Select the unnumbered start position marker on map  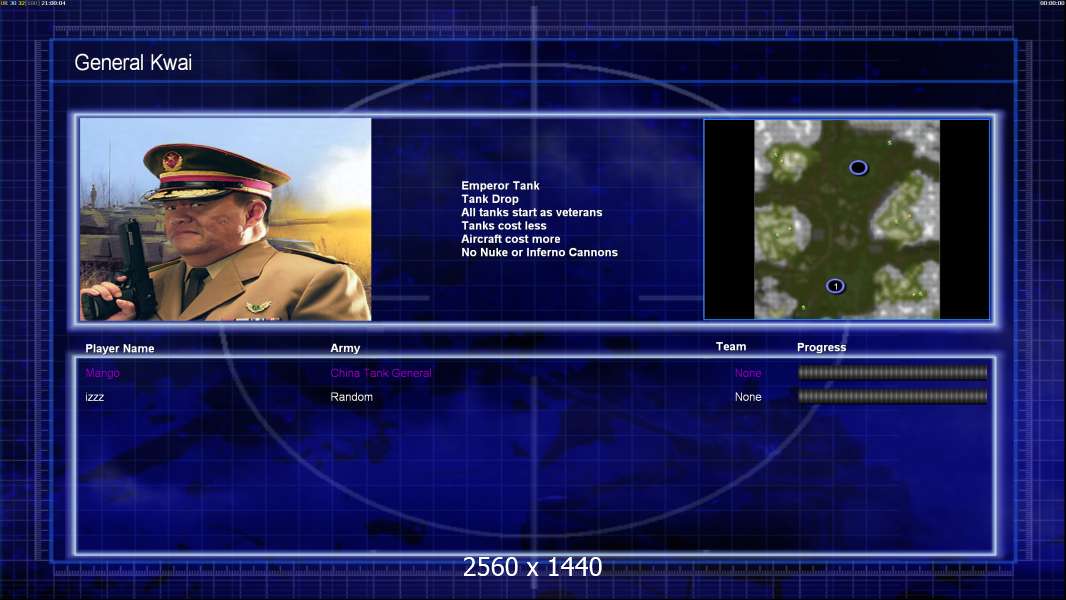click(859, 167)
